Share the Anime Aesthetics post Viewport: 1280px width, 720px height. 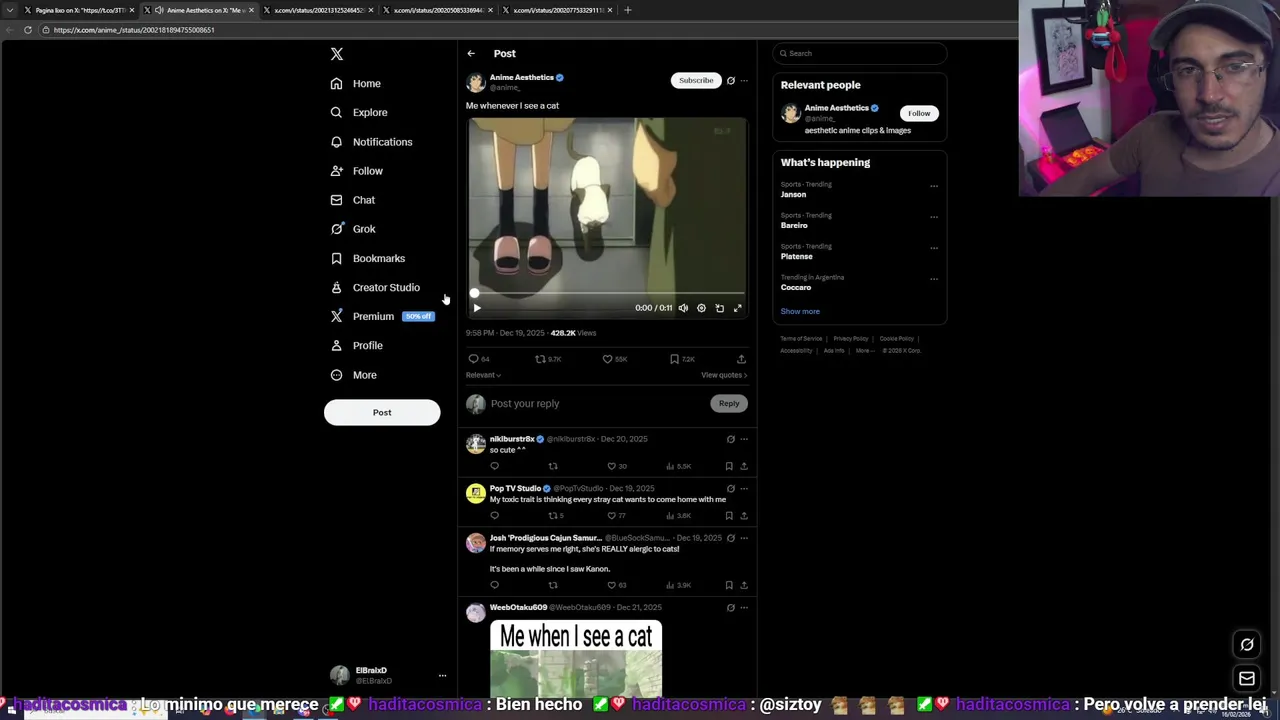[741, 359]
